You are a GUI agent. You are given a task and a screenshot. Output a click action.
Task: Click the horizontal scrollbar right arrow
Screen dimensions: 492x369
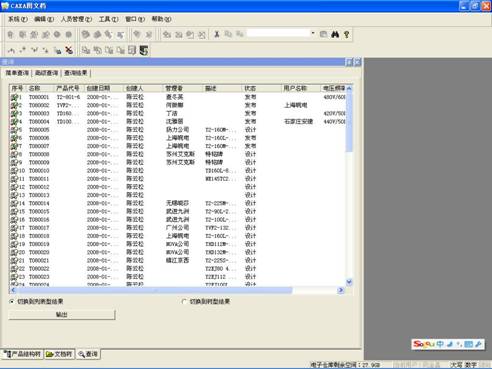[x=341, y=290]
